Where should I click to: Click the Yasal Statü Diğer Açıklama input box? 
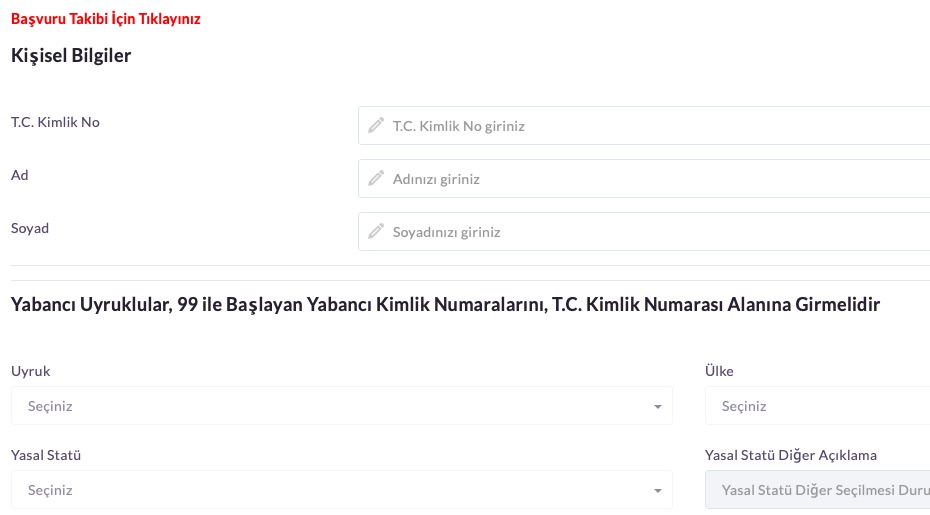click(815, 490)
